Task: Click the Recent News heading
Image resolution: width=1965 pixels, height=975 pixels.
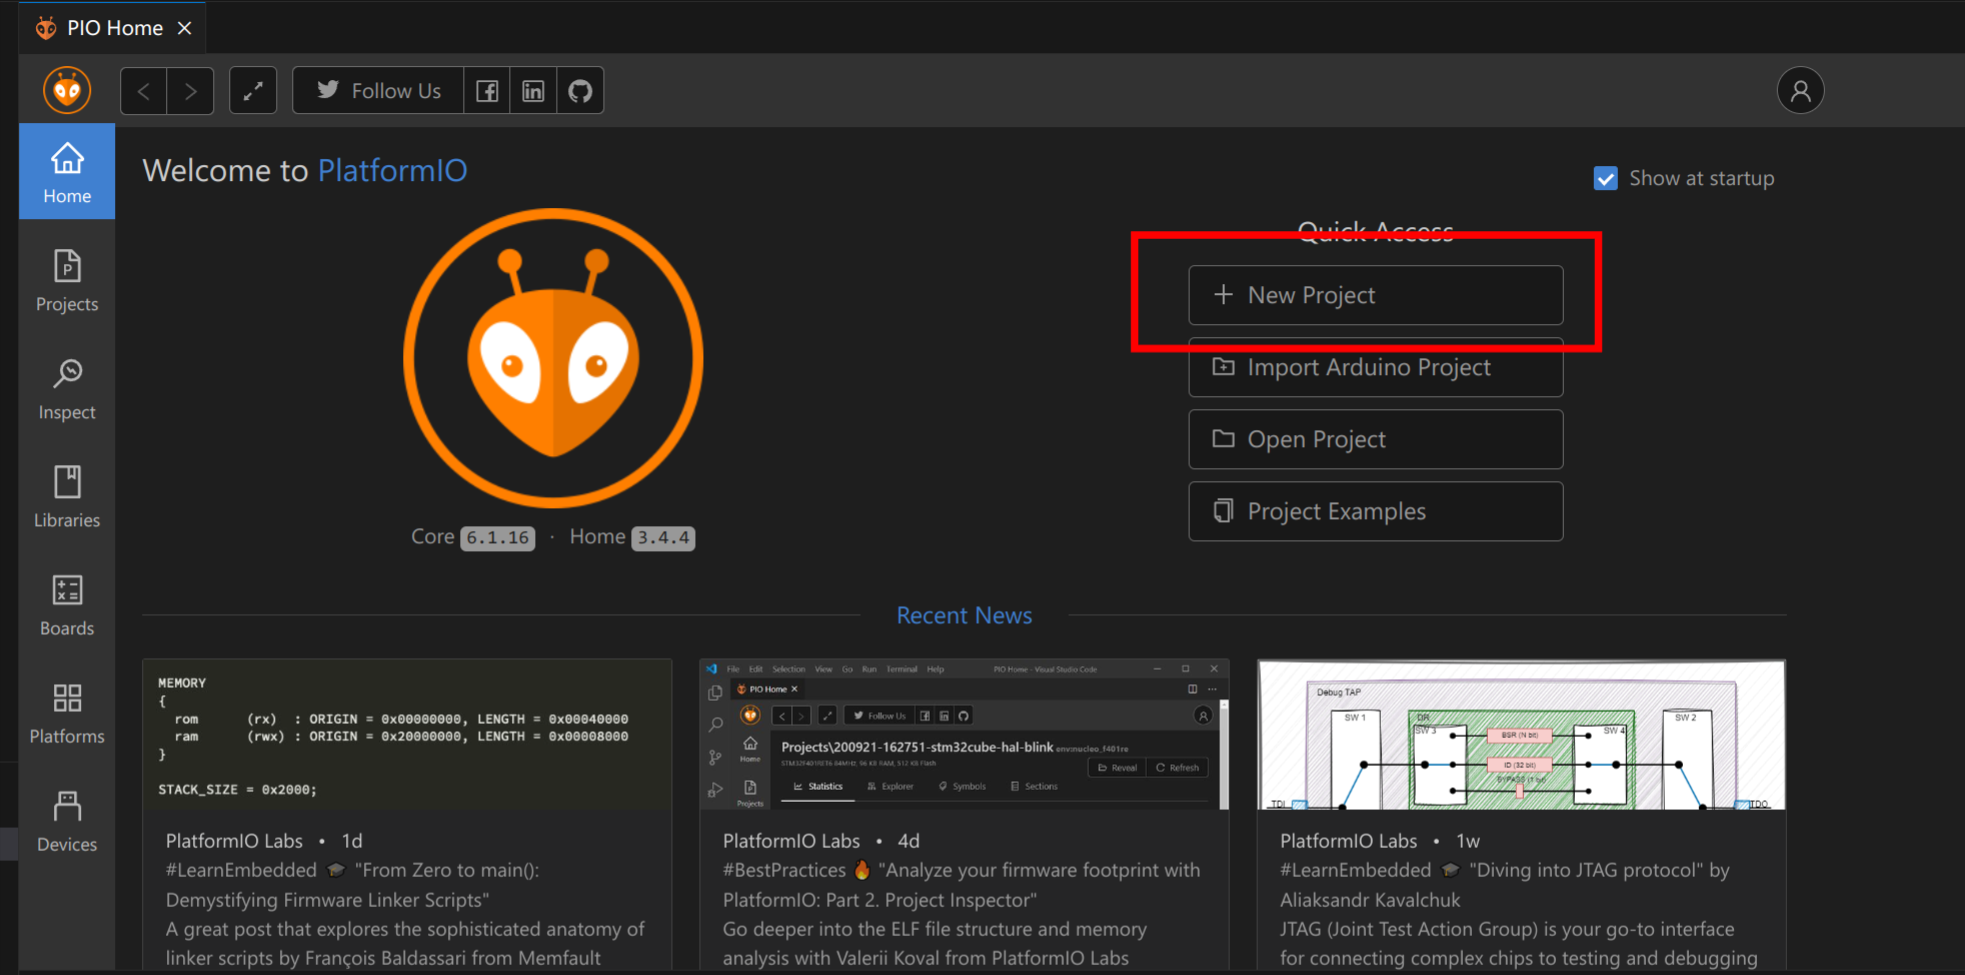Action: click(x=964, y=615)
